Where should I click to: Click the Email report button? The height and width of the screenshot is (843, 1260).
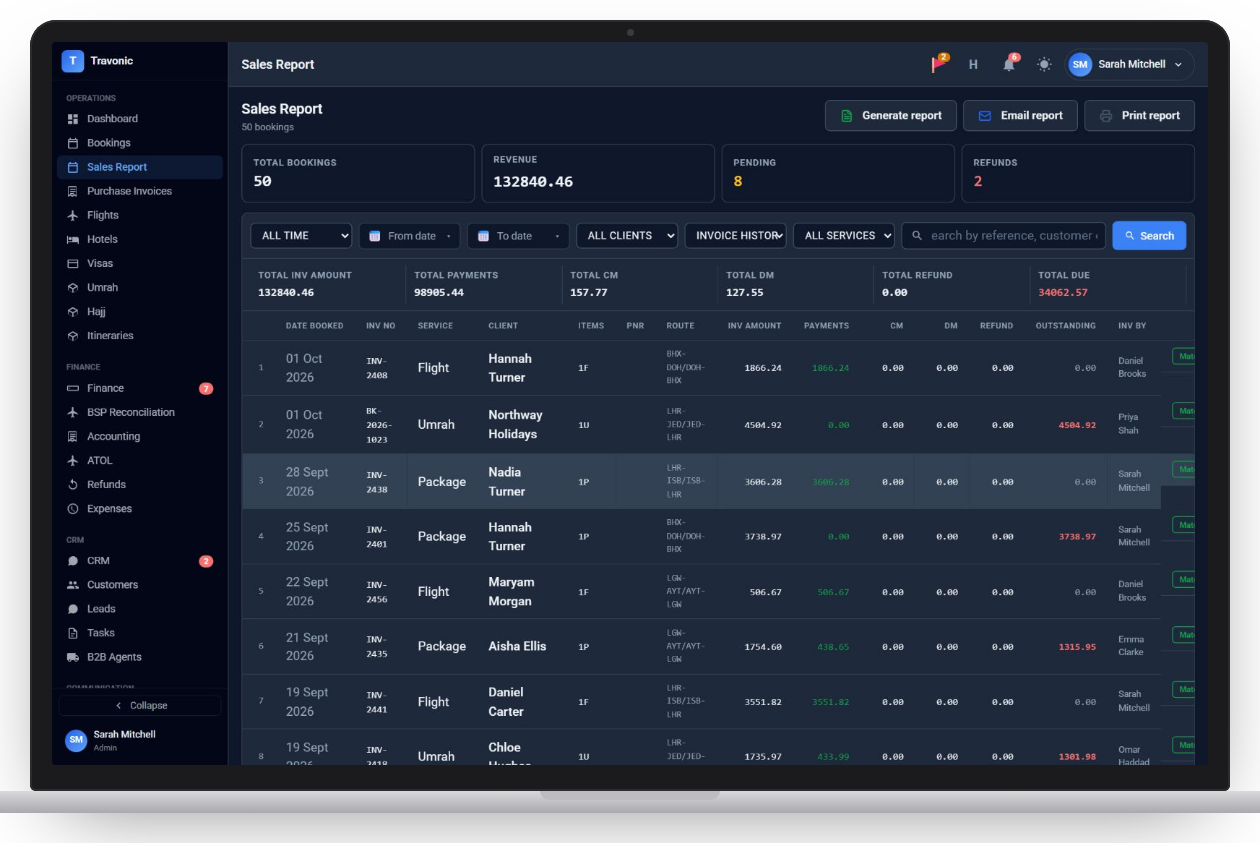(1020, 115)
